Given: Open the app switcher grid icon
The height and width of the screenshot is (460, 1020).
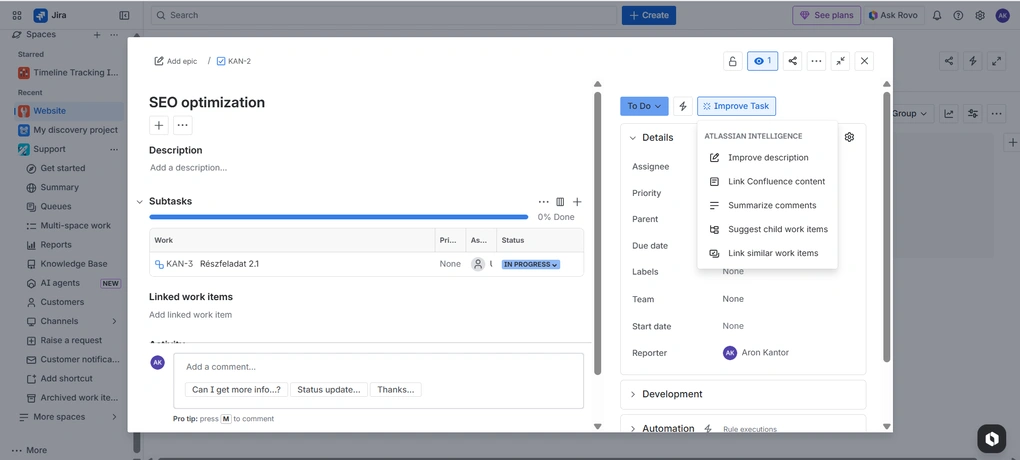Looking at the screenshot, I should coord(17,15).
